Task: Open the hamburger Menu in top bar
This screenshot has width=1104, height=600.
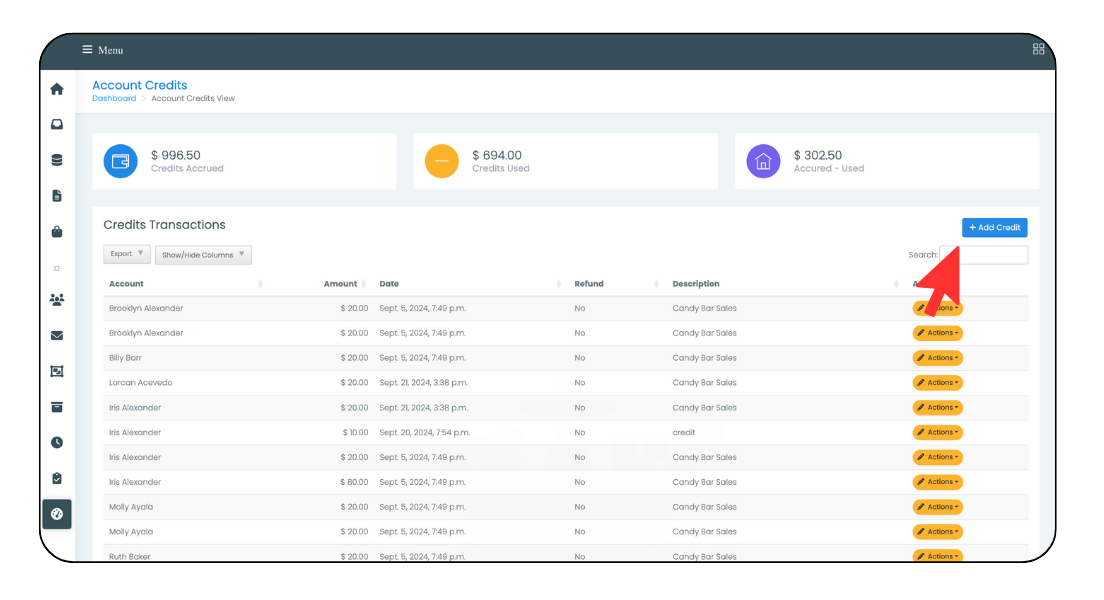Action: click(x=102, y=50)
